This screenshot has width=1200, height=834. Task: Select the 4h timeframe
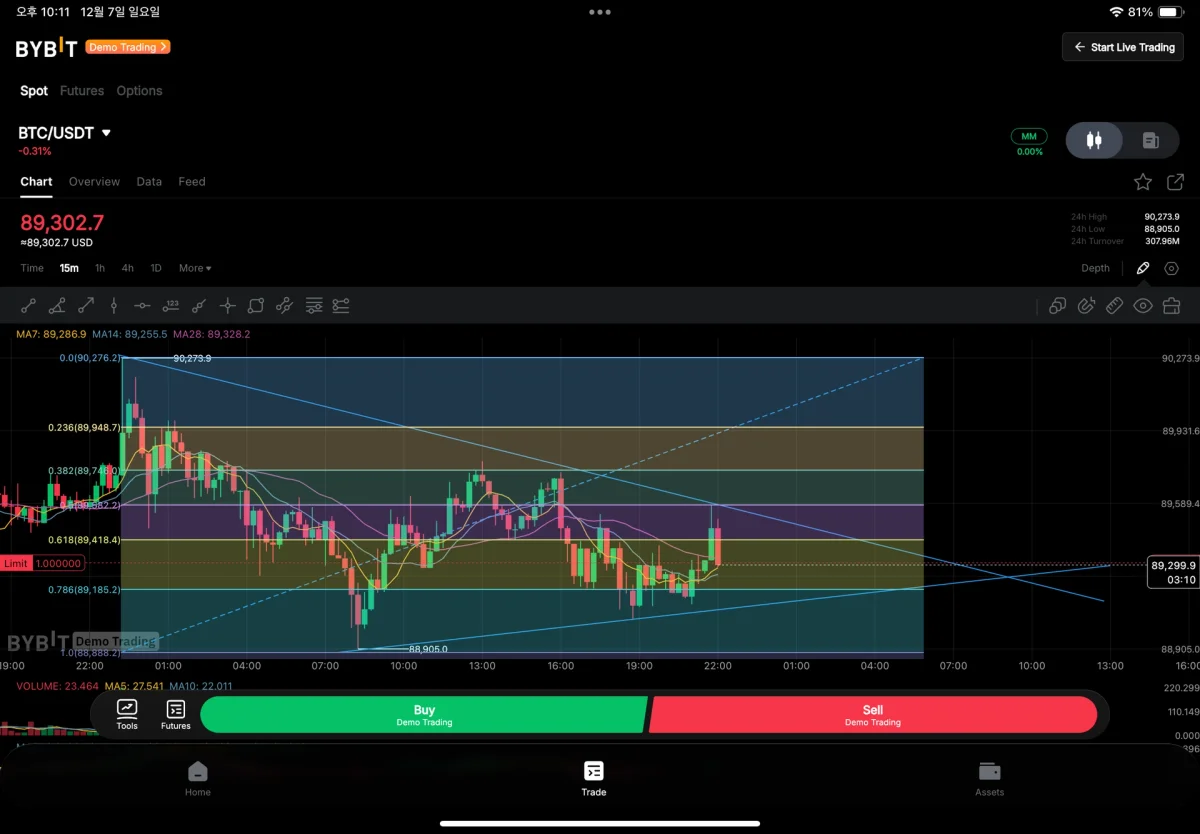pyautogui.click(x=128, y=268)
